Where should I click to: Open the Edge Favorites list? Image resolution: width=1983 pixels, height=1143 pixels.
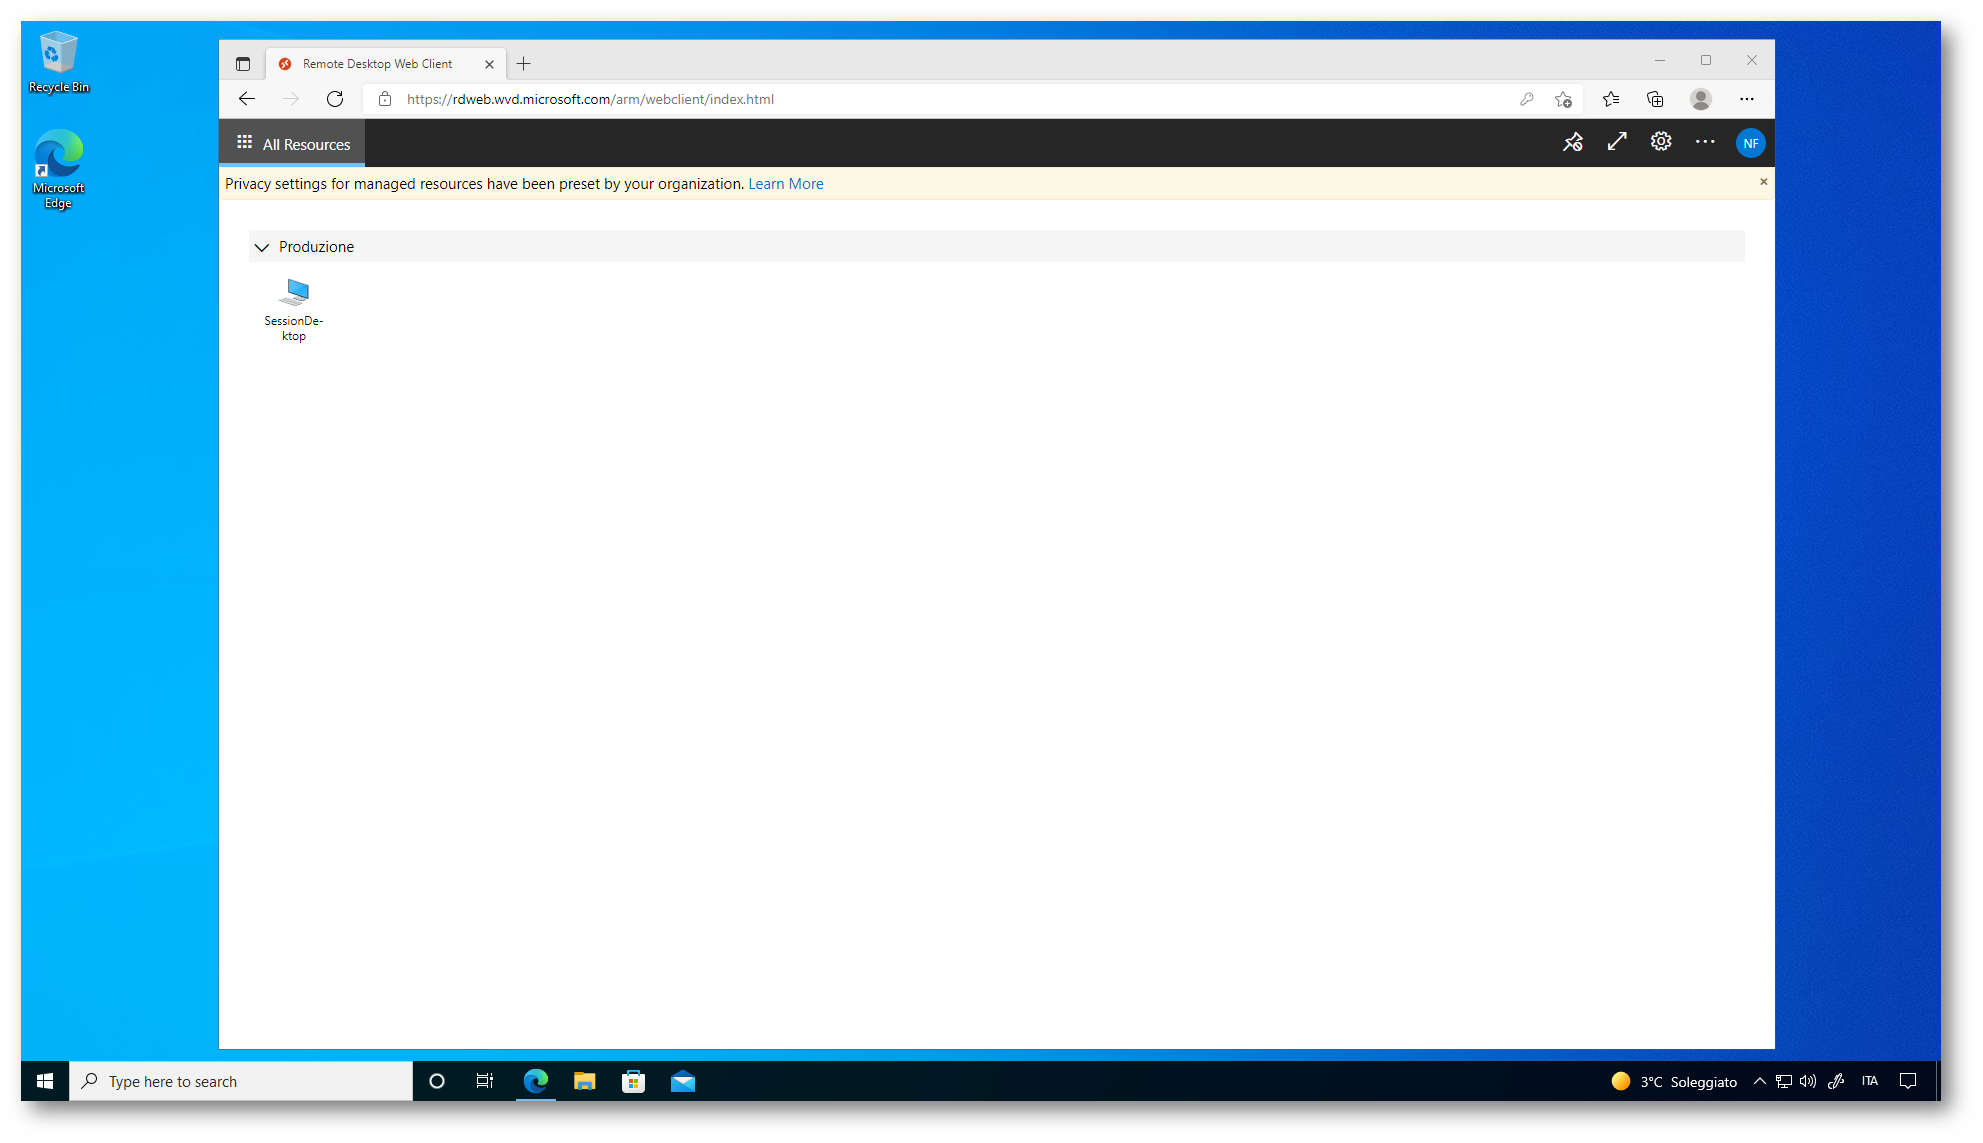[x=1611, y=99]
